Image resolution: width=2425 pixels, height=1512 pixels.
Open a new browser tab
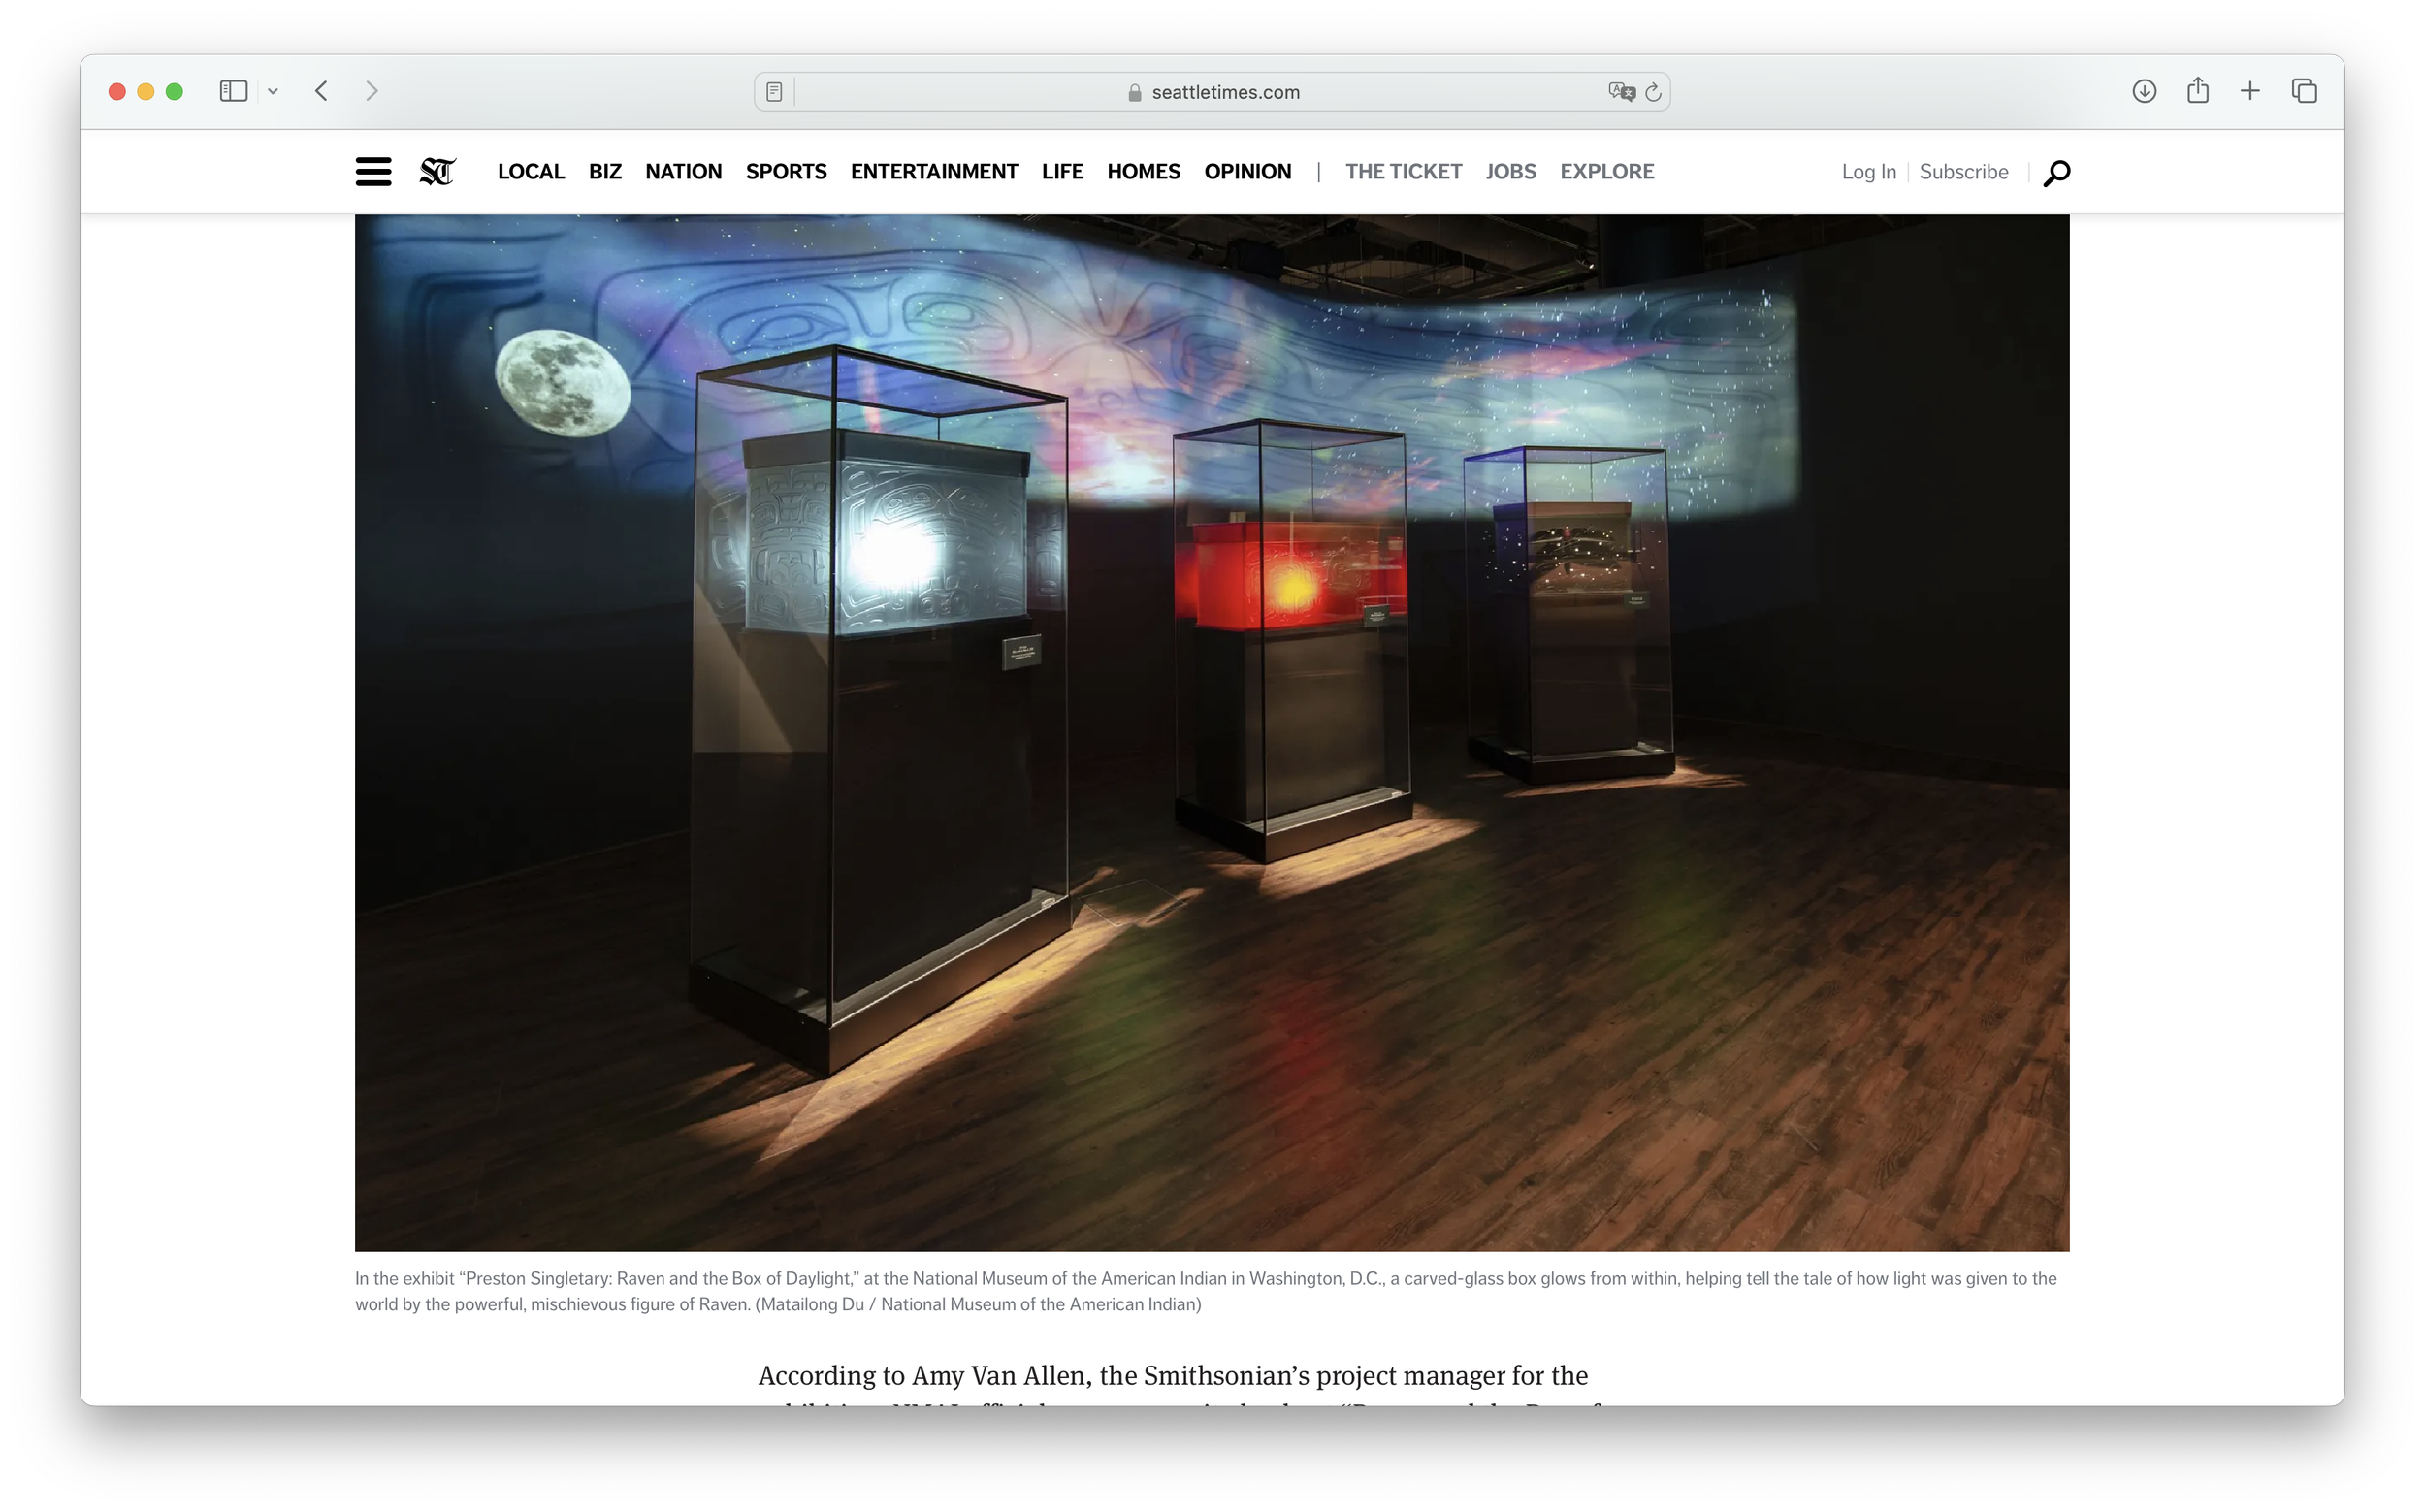coord(2250,91)
